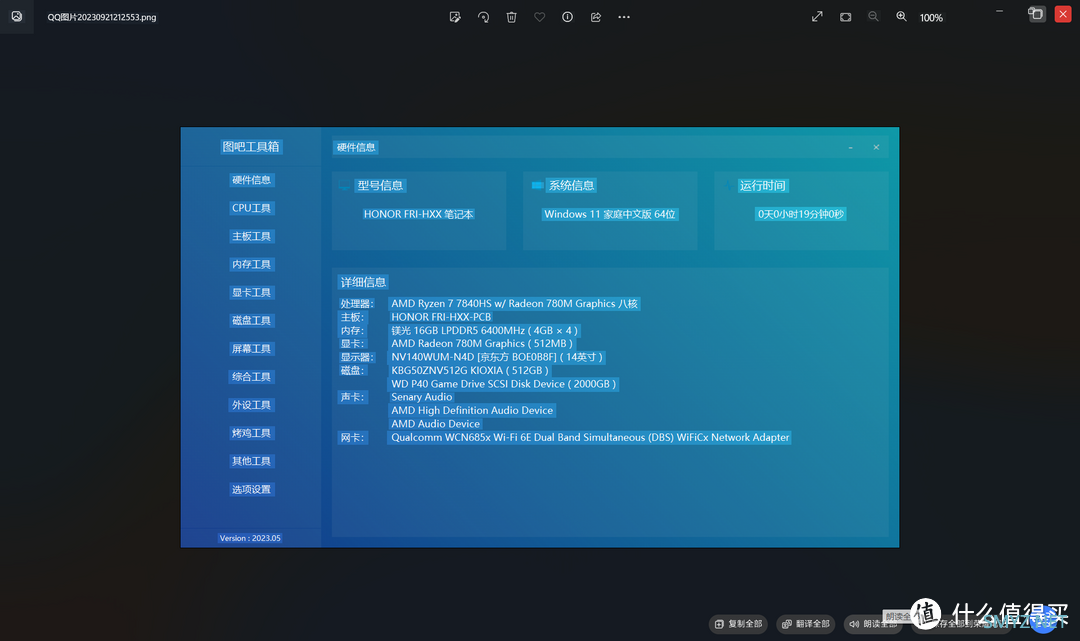Click the WD P40 Game Drive line

click(503, 384)
